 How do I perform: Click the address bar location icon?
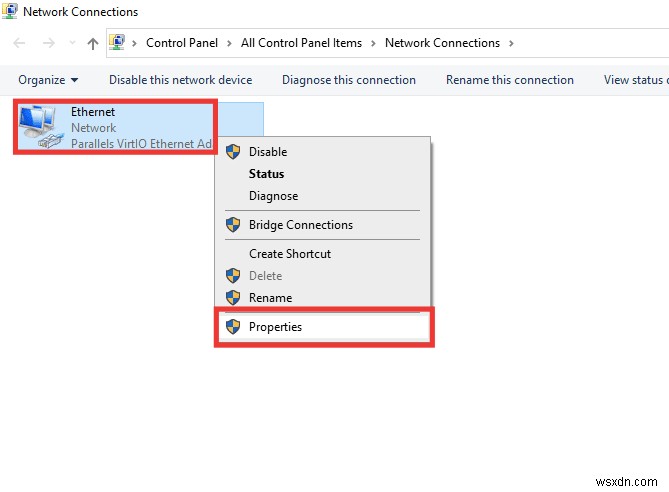coord(117,43)
